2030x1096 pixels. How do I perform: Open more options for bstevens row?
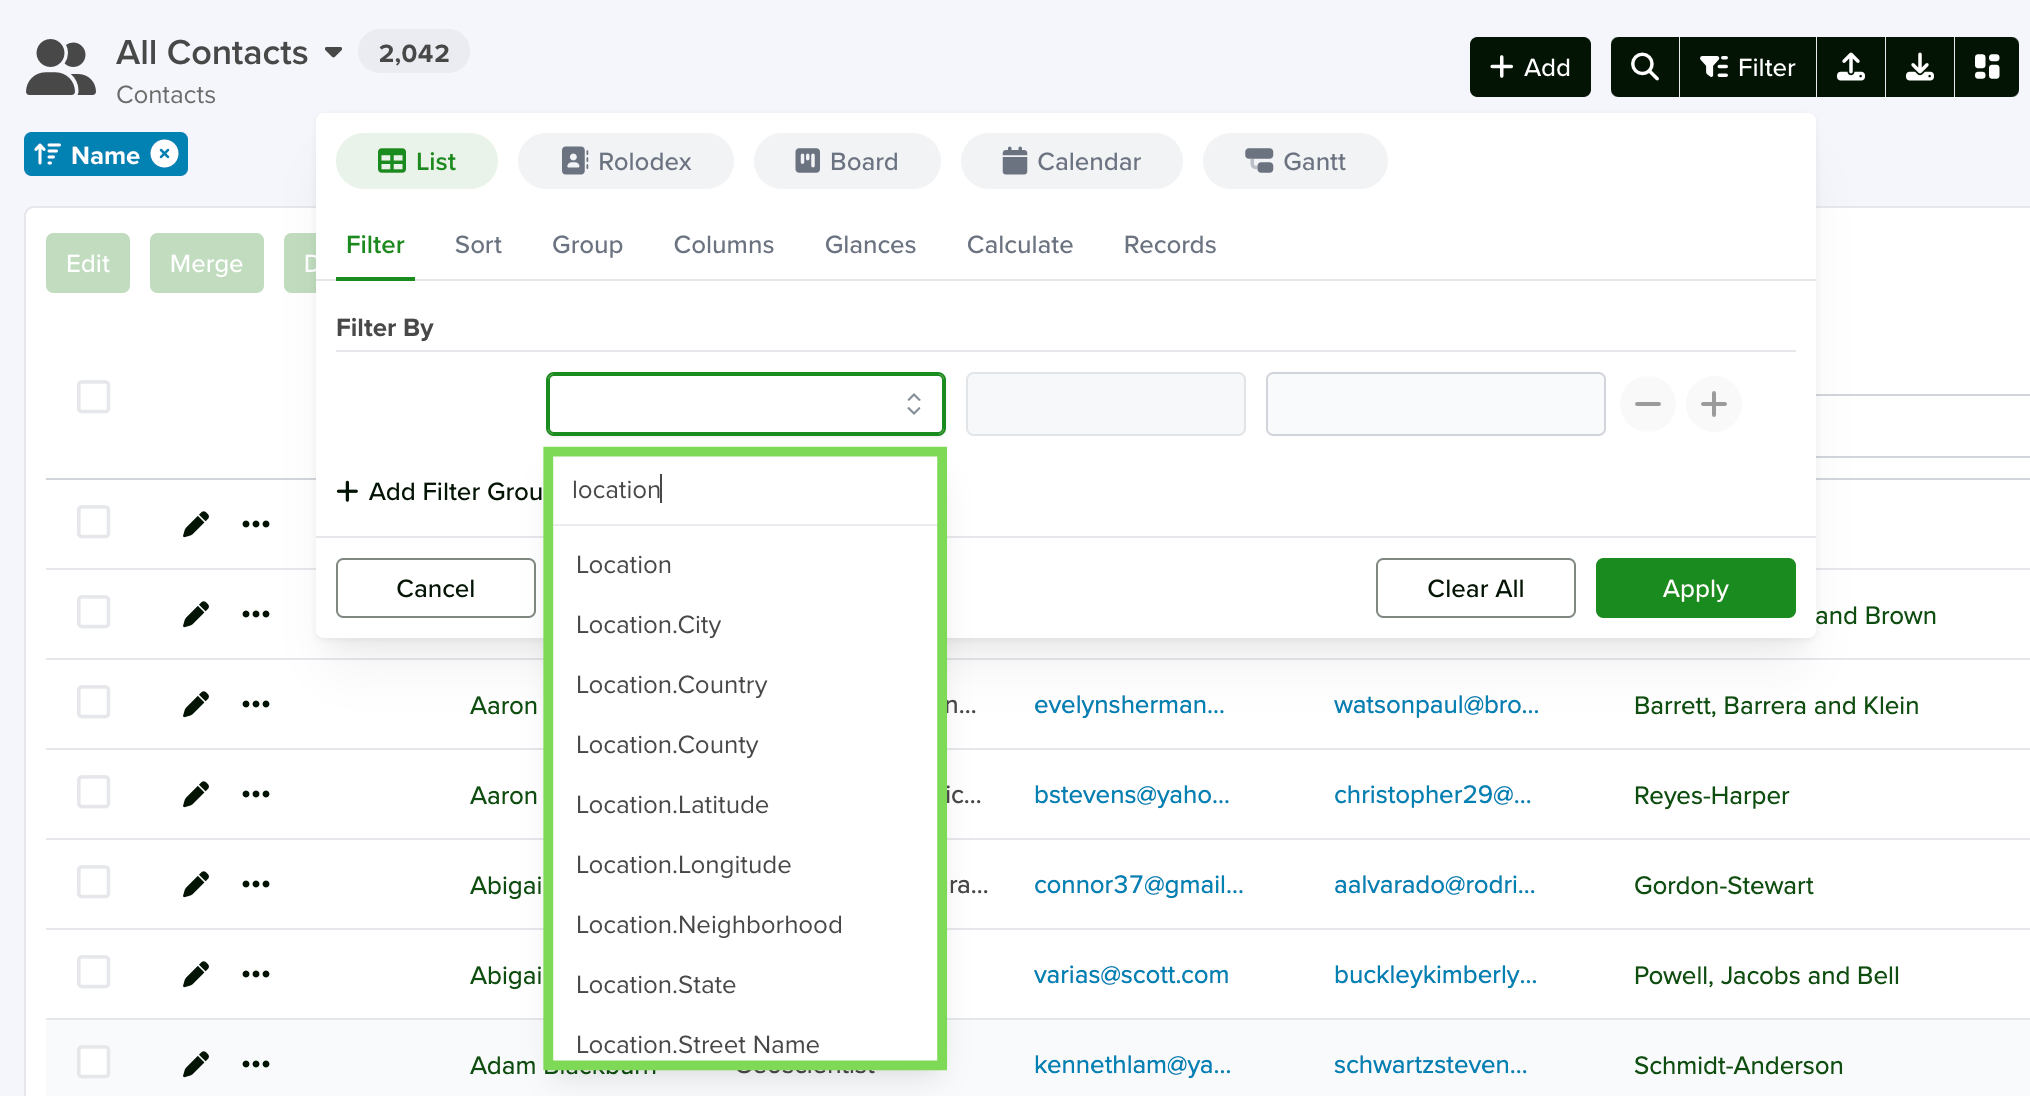[x=256, y=794]
